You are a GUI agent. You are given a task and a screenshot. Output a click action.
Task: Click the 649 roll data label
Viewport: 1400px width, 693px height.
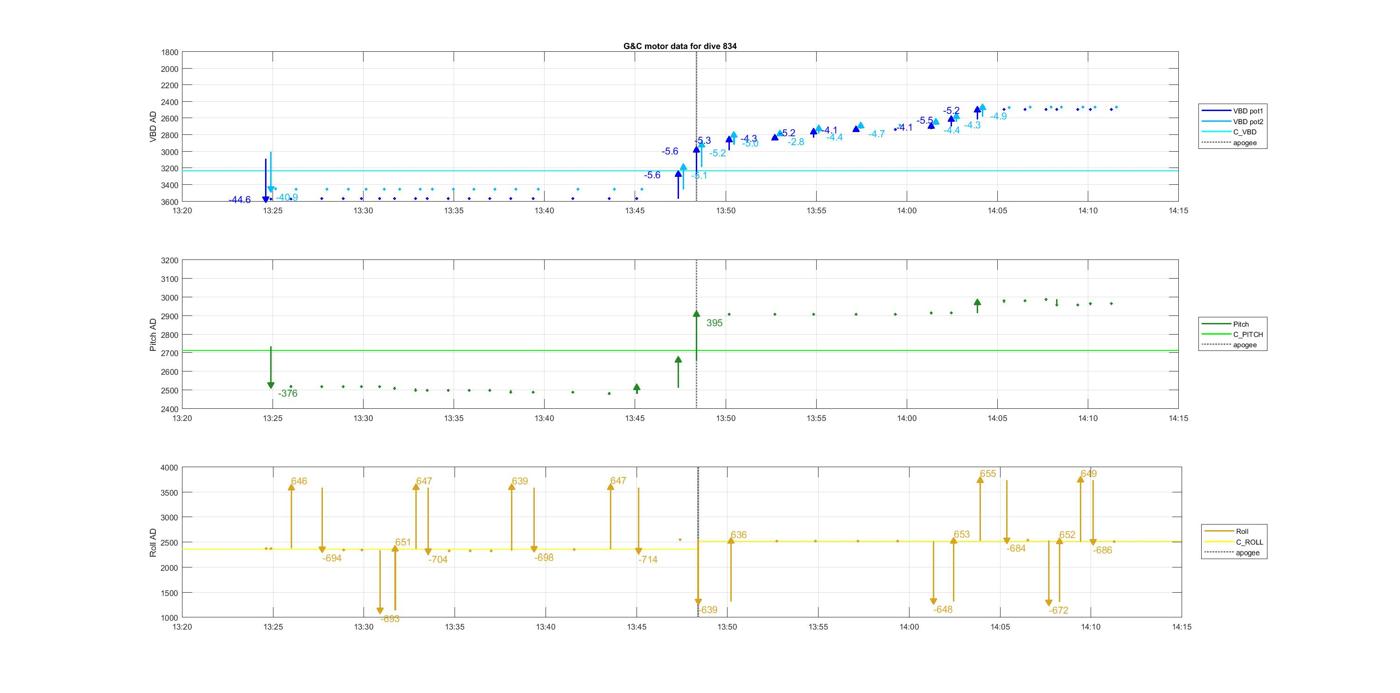(x=1089, y=474)
